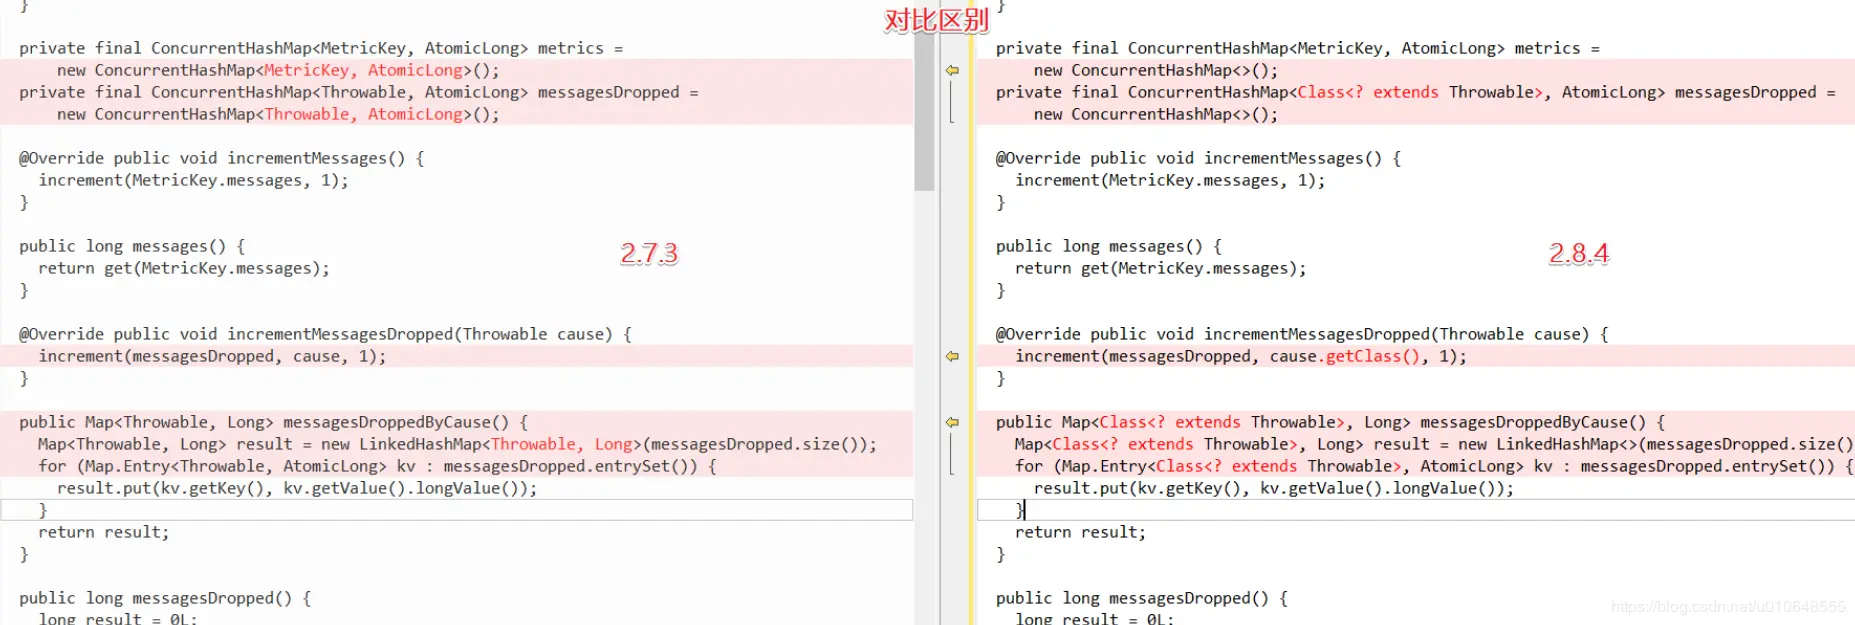Click the right pane 'for (Map.Entry<Class<? extends Throwable>, AtomicLong> kv' line
Screen dimensions: 1855x625
tap(1434, 466)
